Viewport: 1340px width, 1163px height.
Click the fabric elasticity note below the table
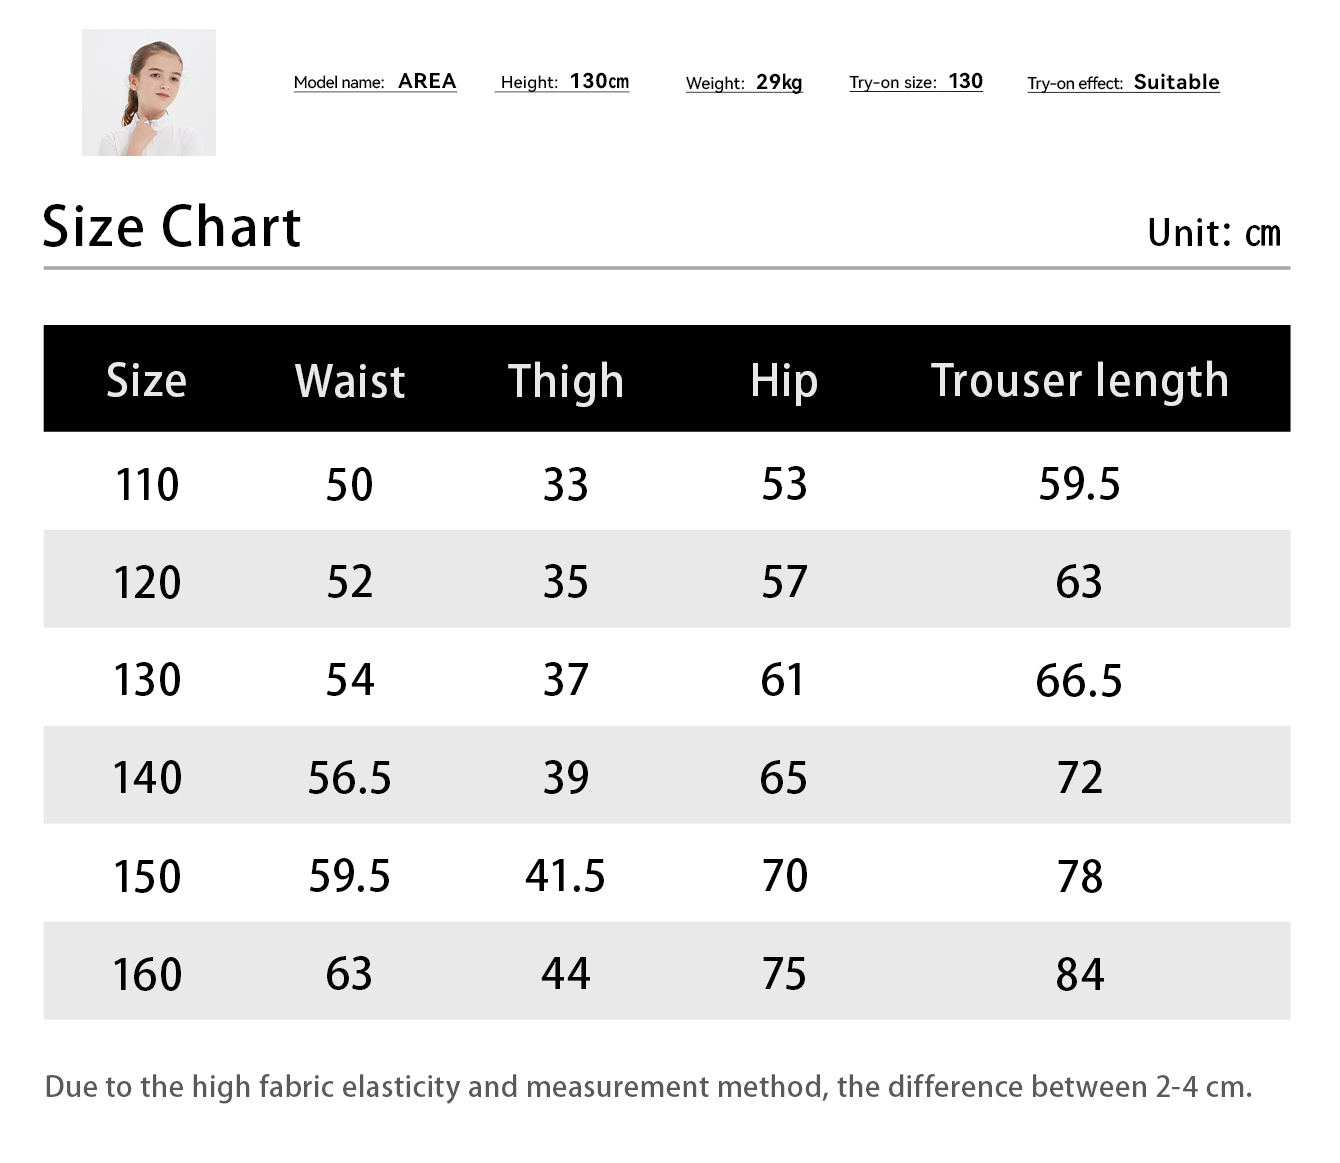click(648, 1087)
